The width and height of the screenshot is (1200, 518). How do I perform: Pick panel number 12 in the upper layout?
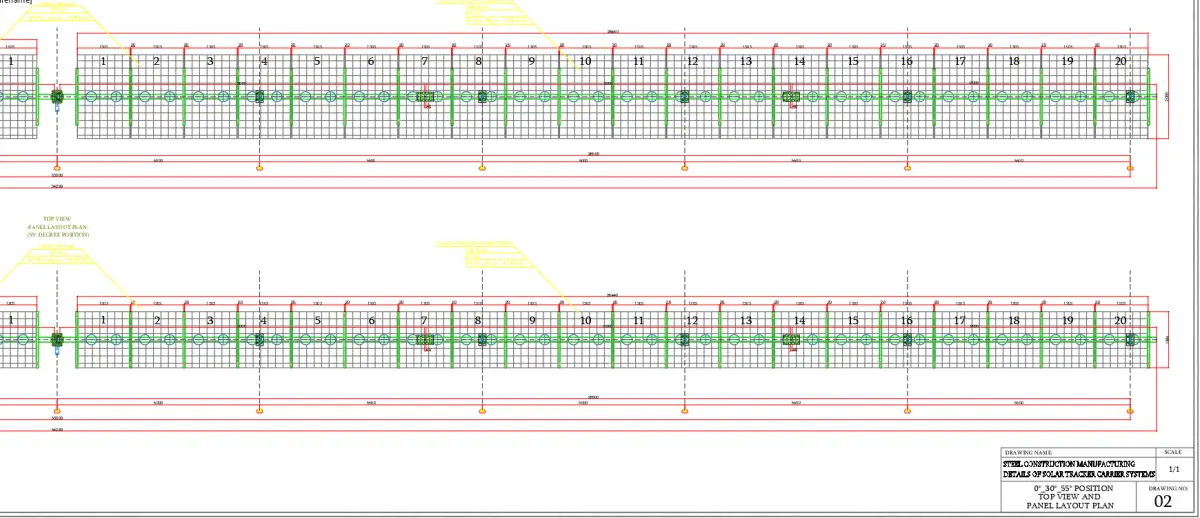tap(692, 61)
